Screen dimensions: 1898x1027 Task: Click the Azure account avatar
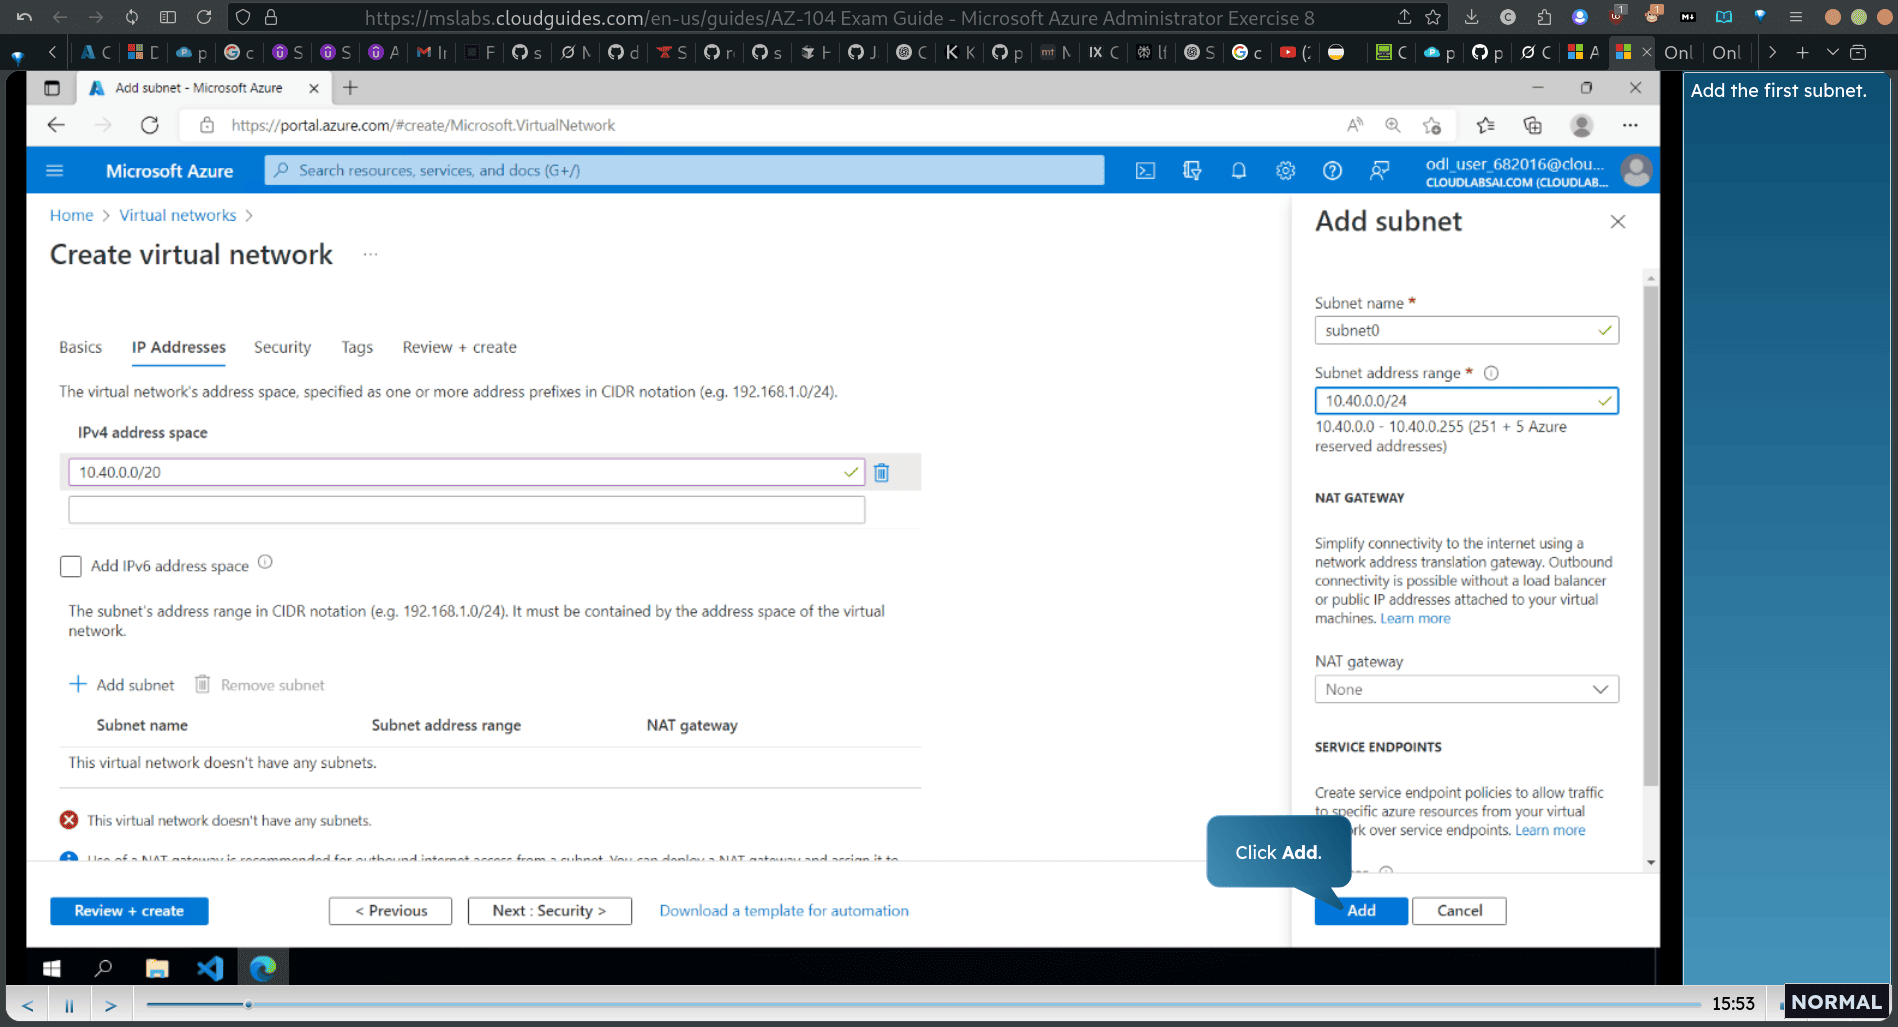pos(1636,171)
